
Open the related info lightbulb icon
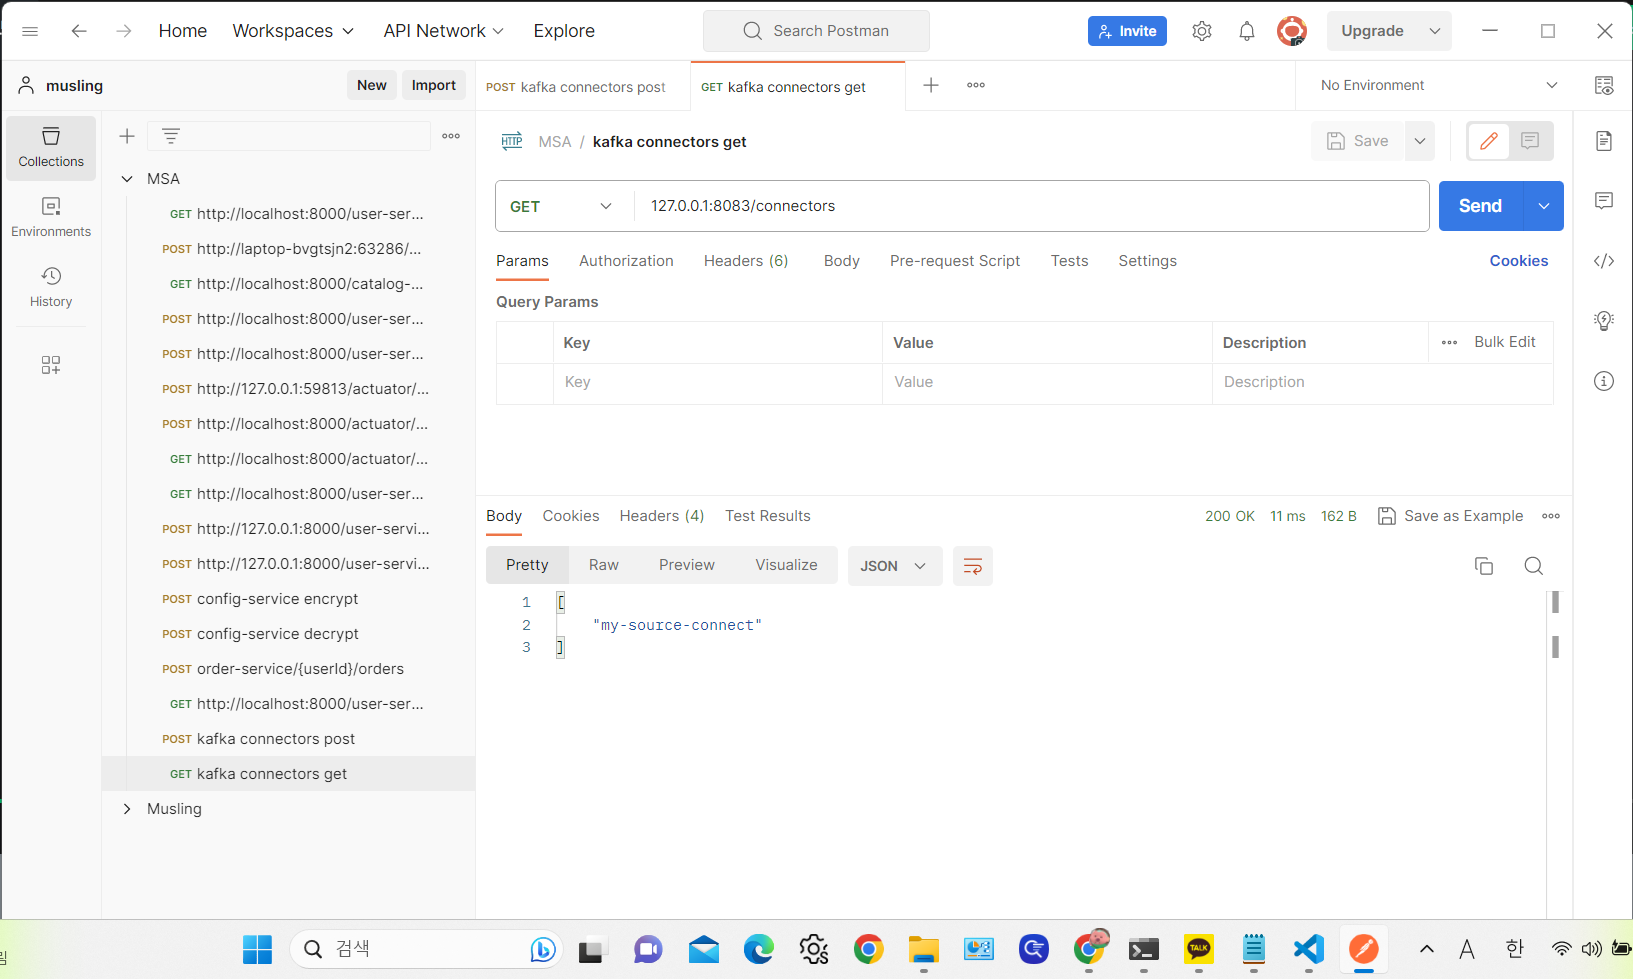[1604, 321]
